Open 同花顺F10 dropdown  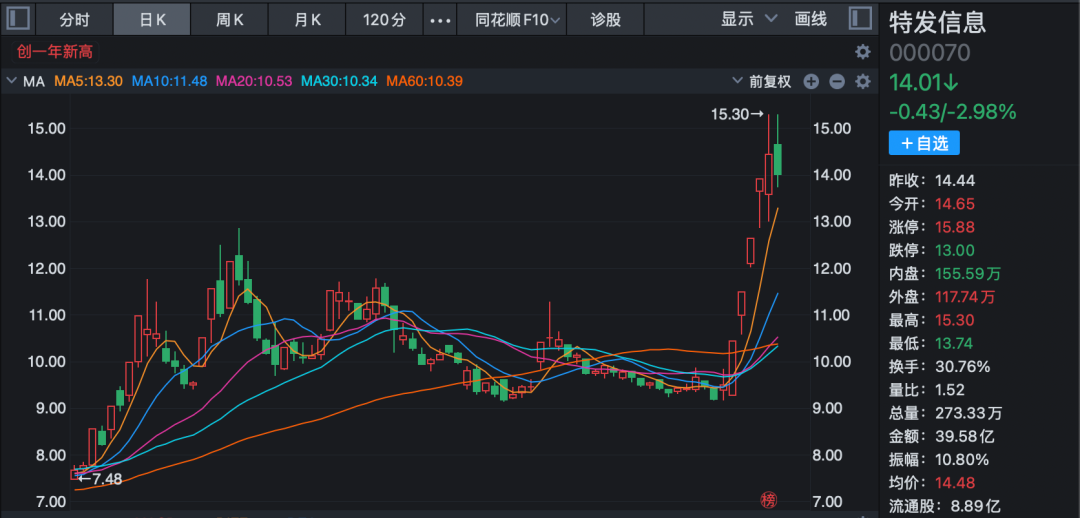tap(517, 20)
